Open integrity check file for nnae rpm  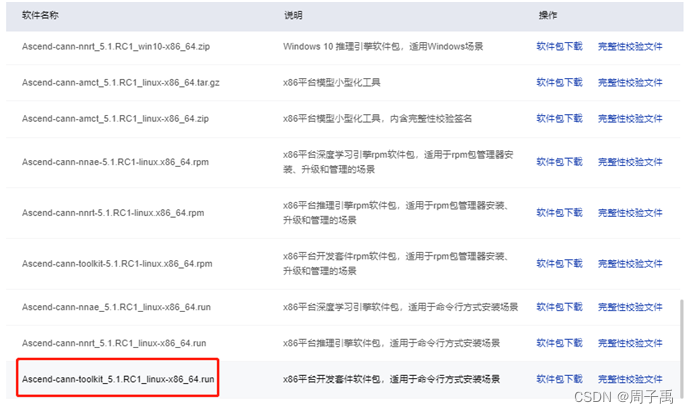click(630, 162)
